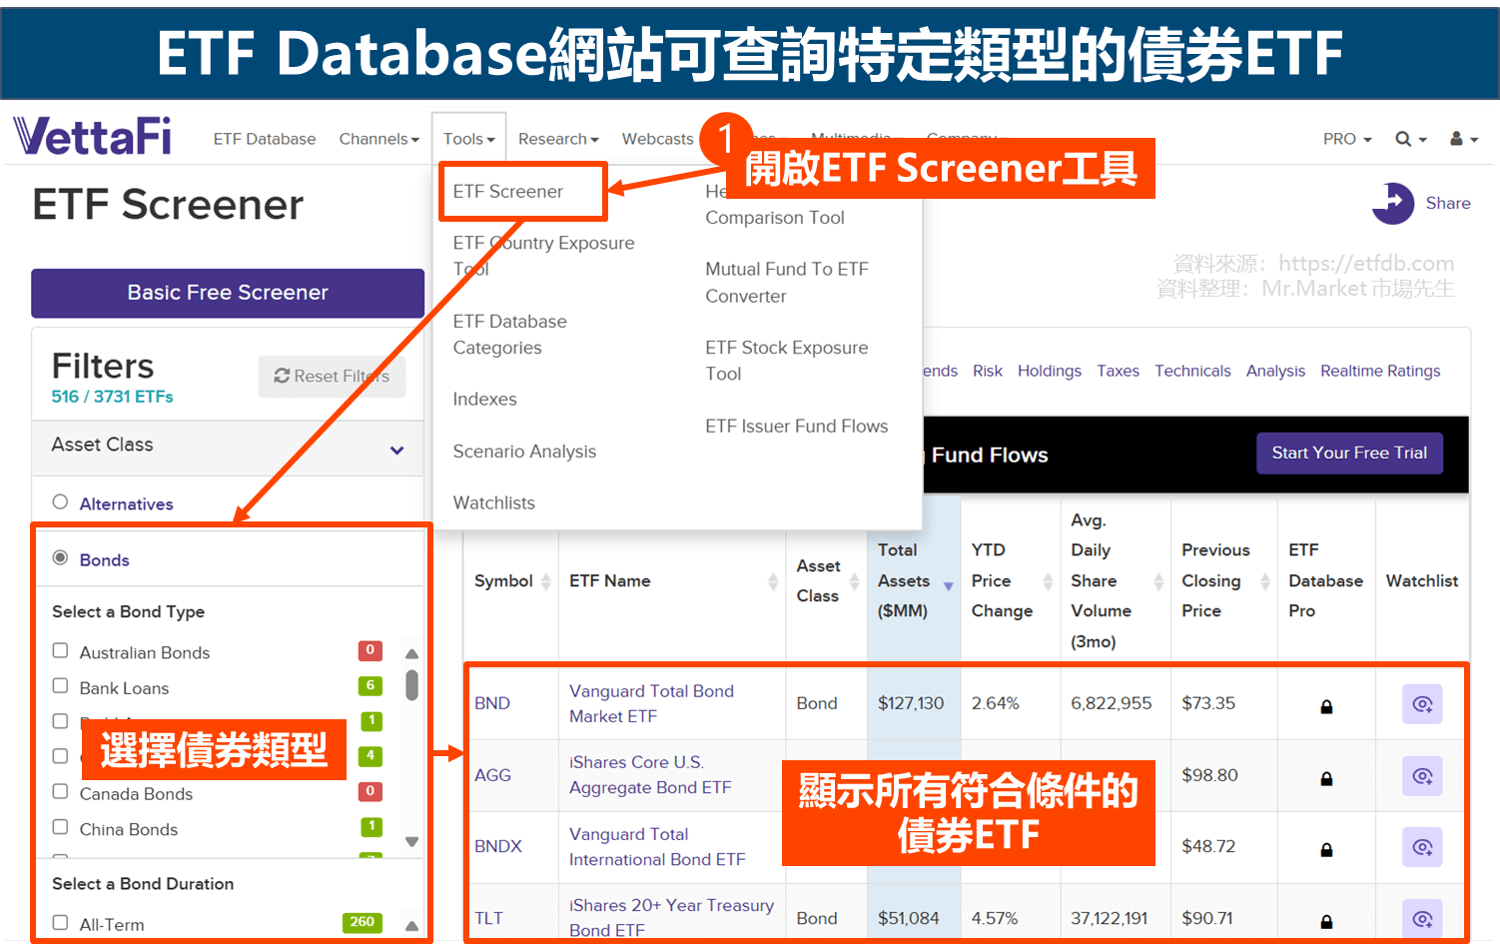
Task: Sort by Total Assets column arrow
Action: (948, 586)
